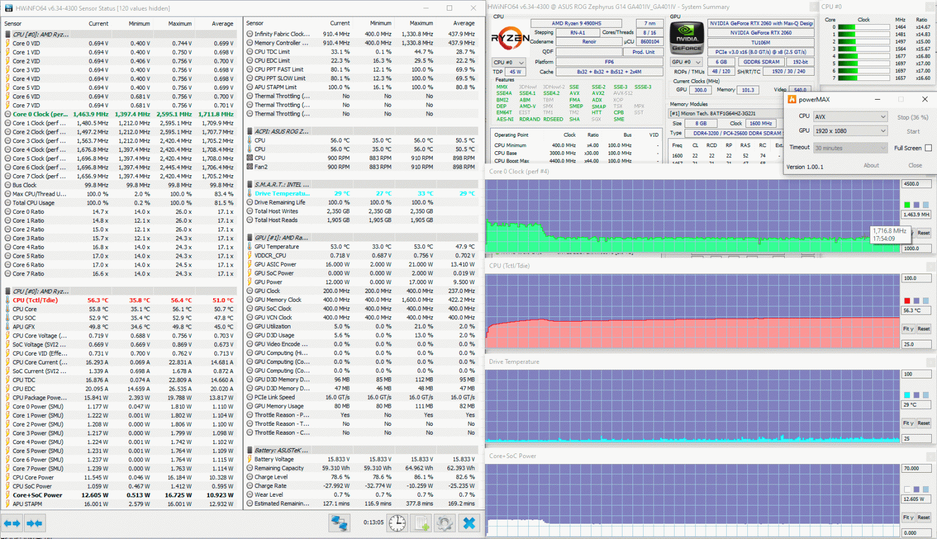
Task: Select the Core+SoC Power bold sensor row
Action: click(121, 495)
